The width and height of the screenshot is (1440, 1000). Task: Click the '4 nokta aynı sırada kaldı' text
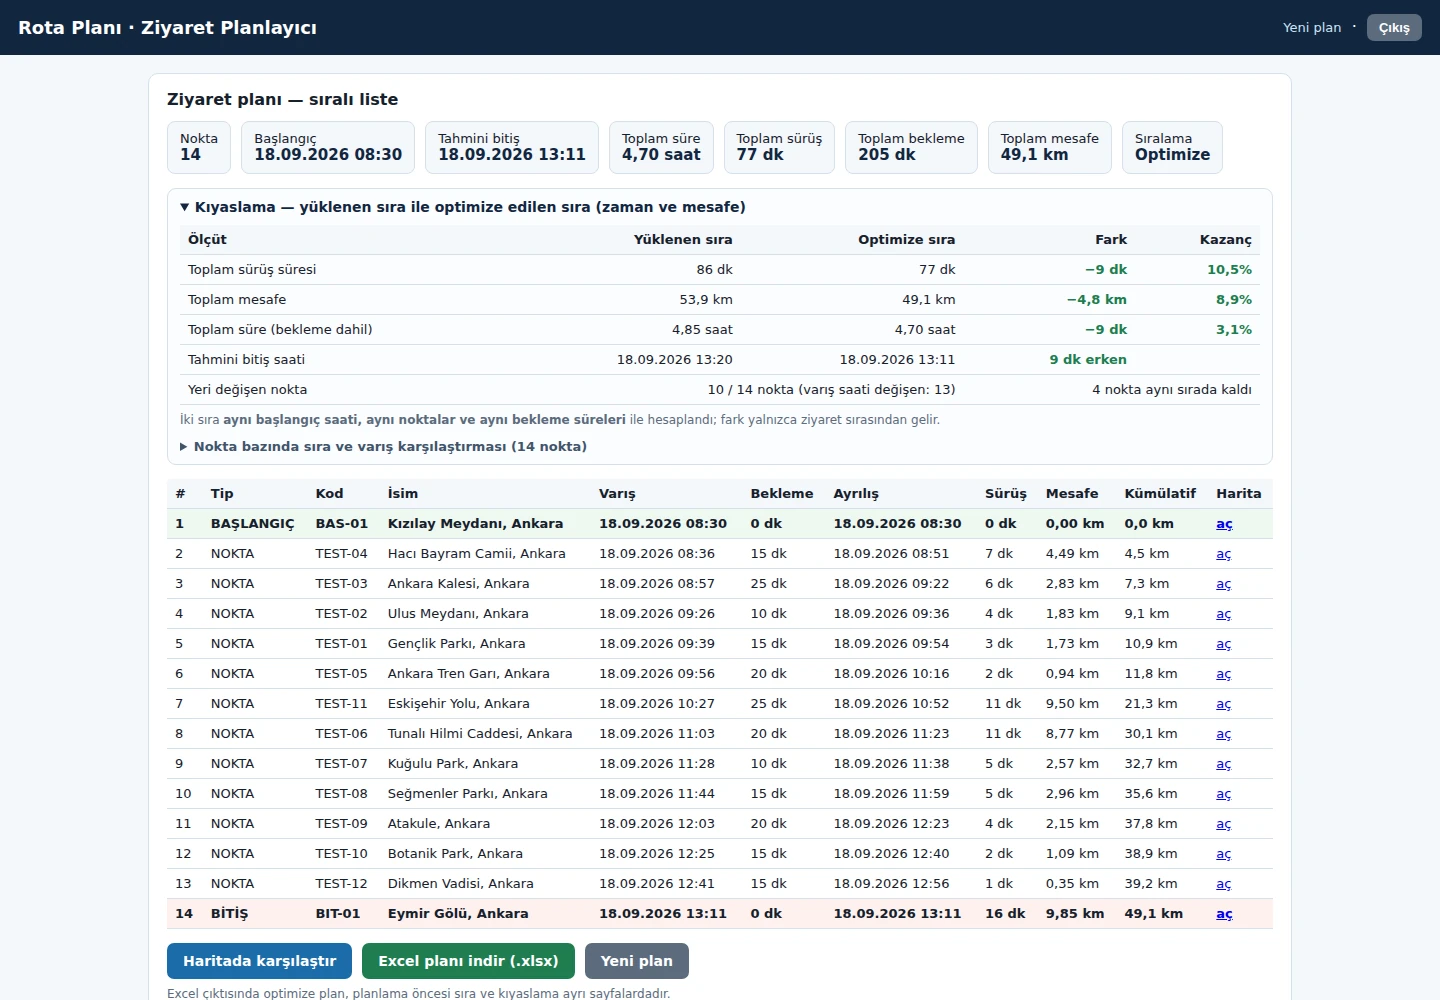click(x=1172, y=390)
